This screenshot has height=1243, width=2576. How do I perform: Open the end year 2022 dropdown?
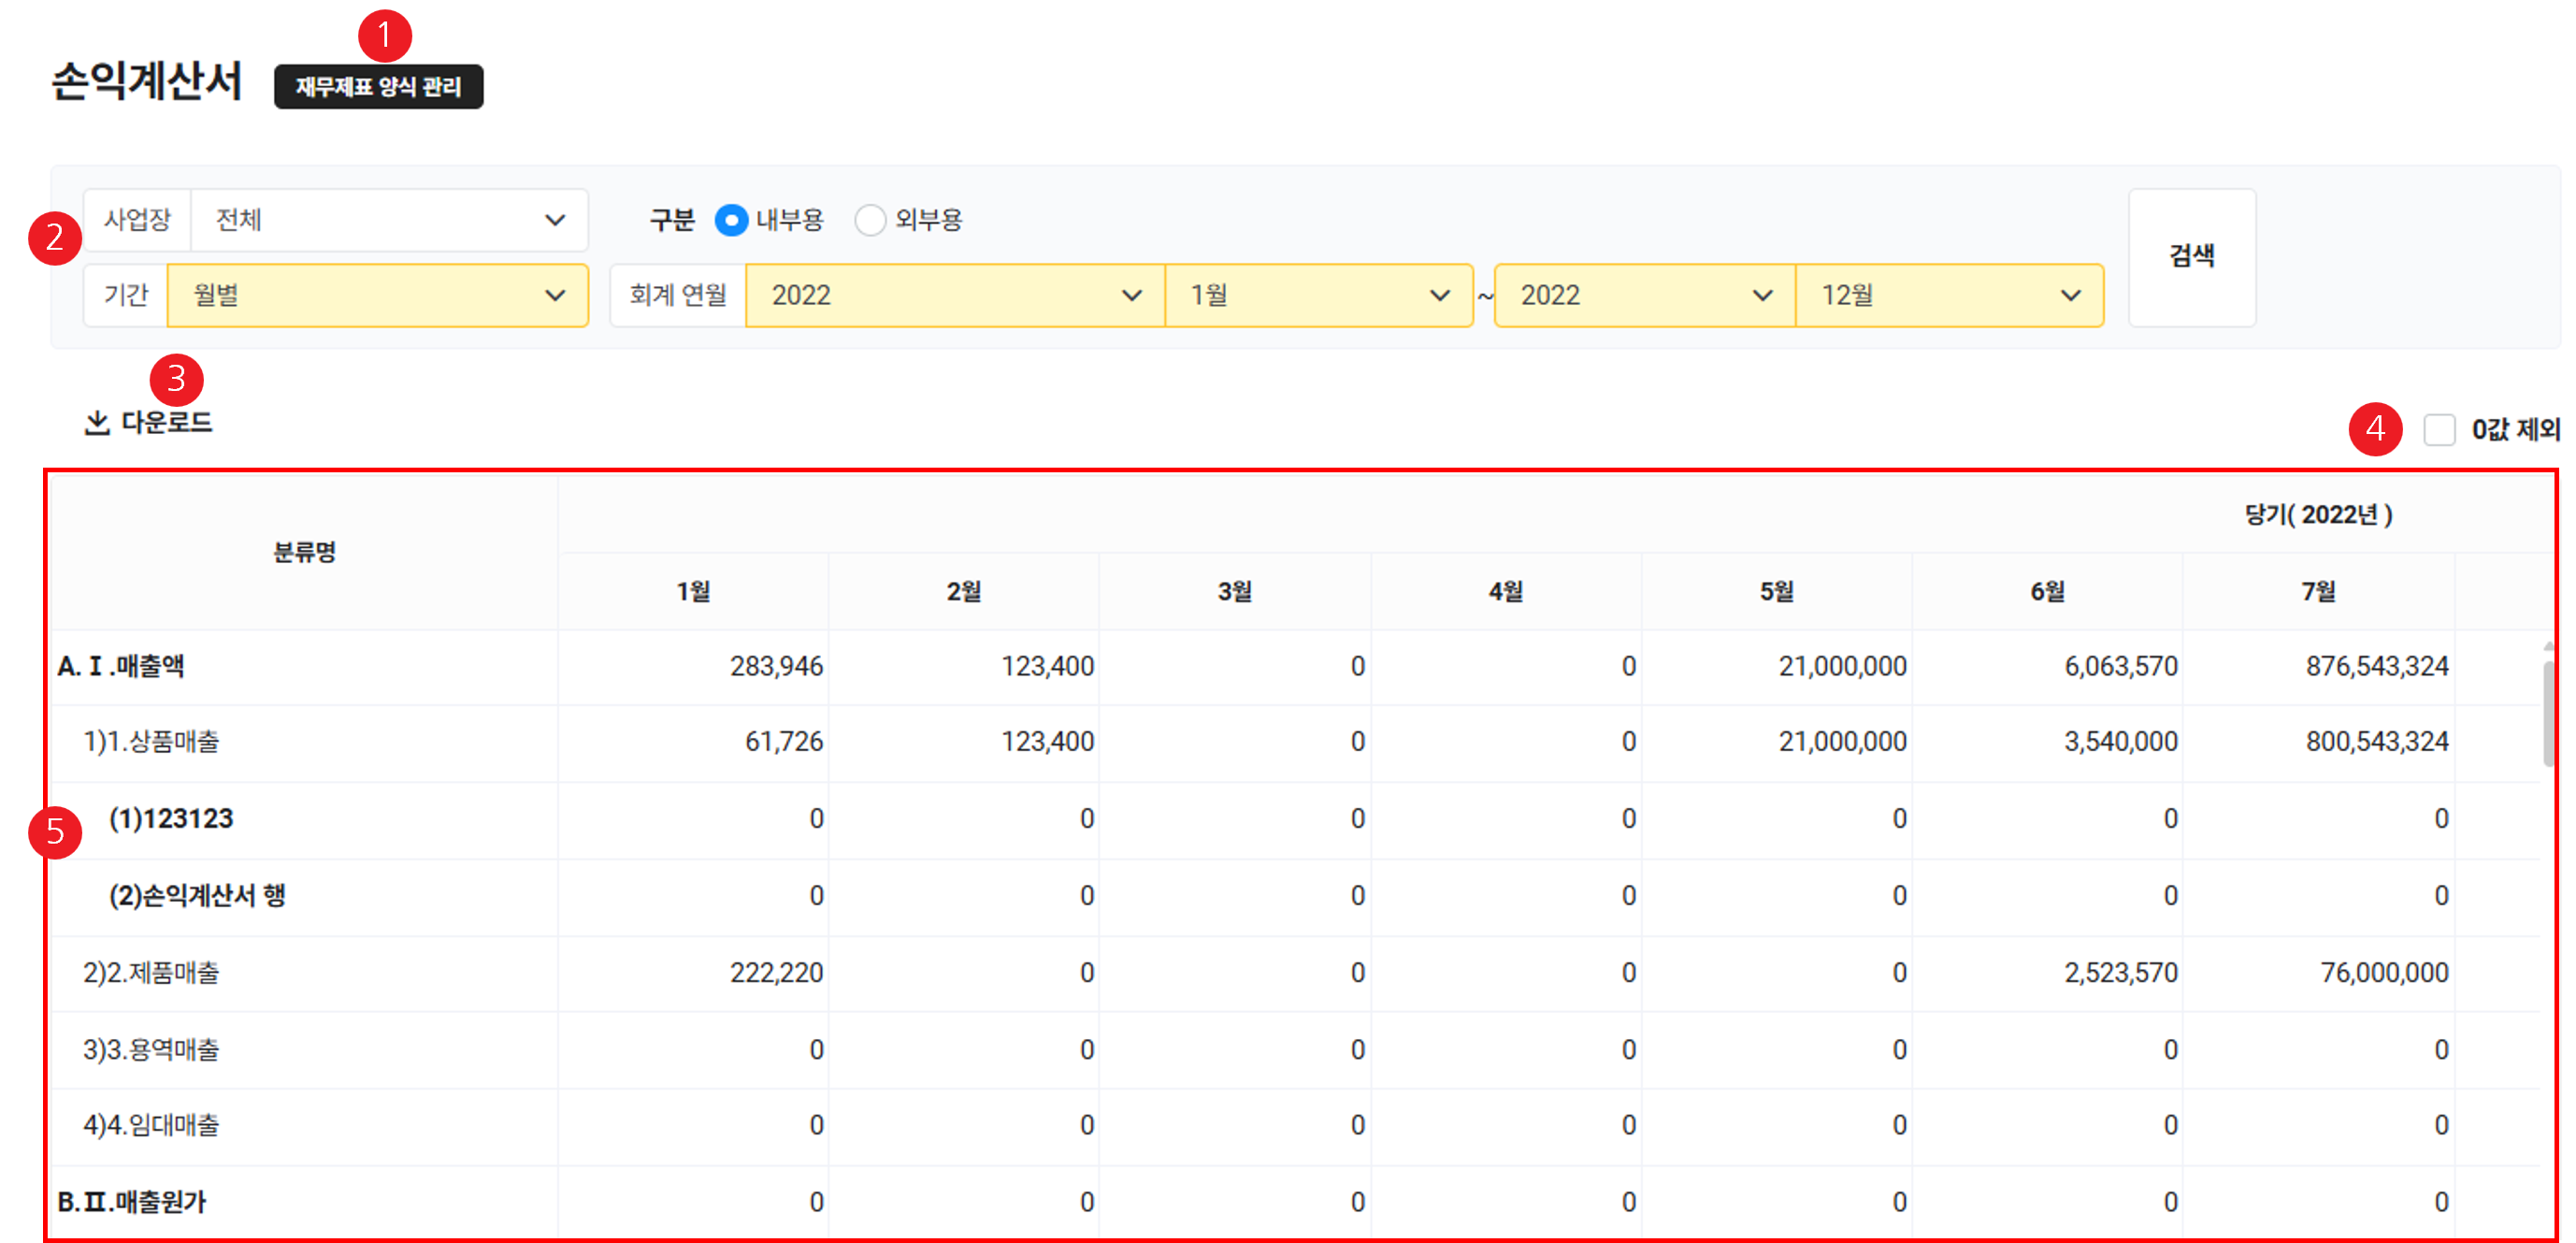pos(1644,295)
